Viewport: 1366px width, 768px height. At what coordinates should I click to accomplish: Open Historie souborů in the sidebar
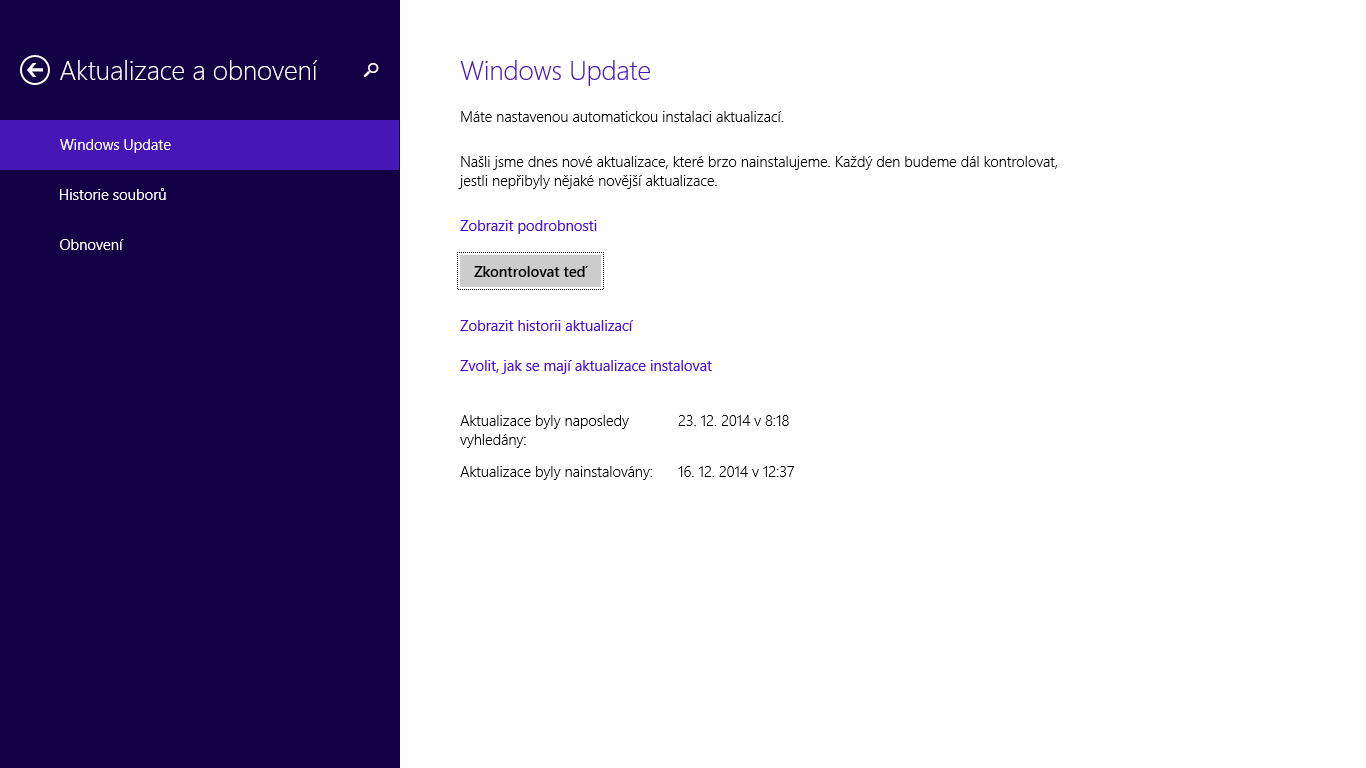200,195
